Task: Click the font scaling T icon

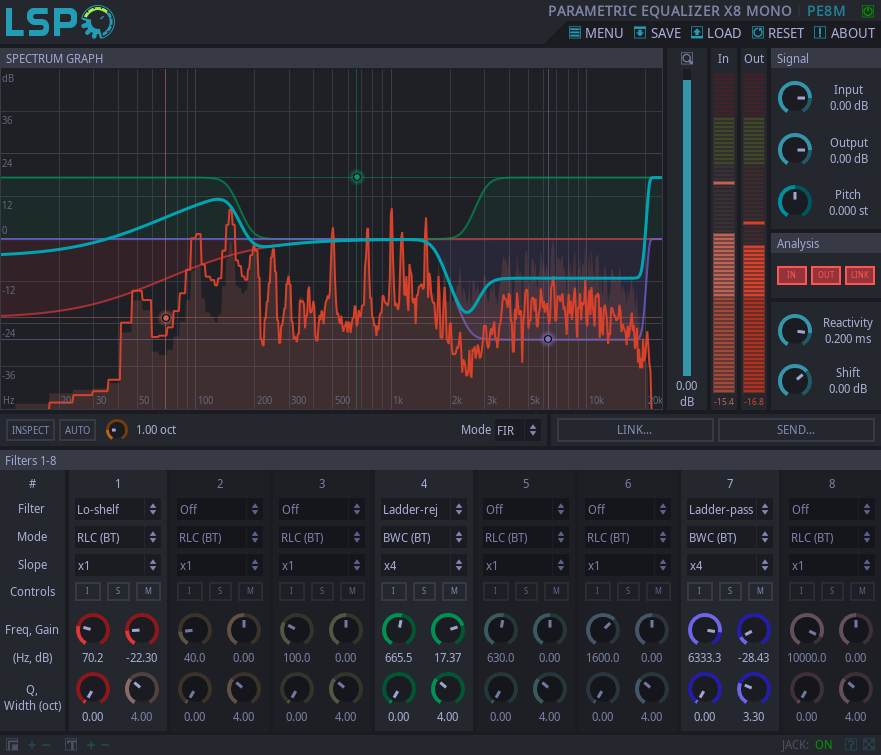Action: pyautogui.click(x=71, y=745)
